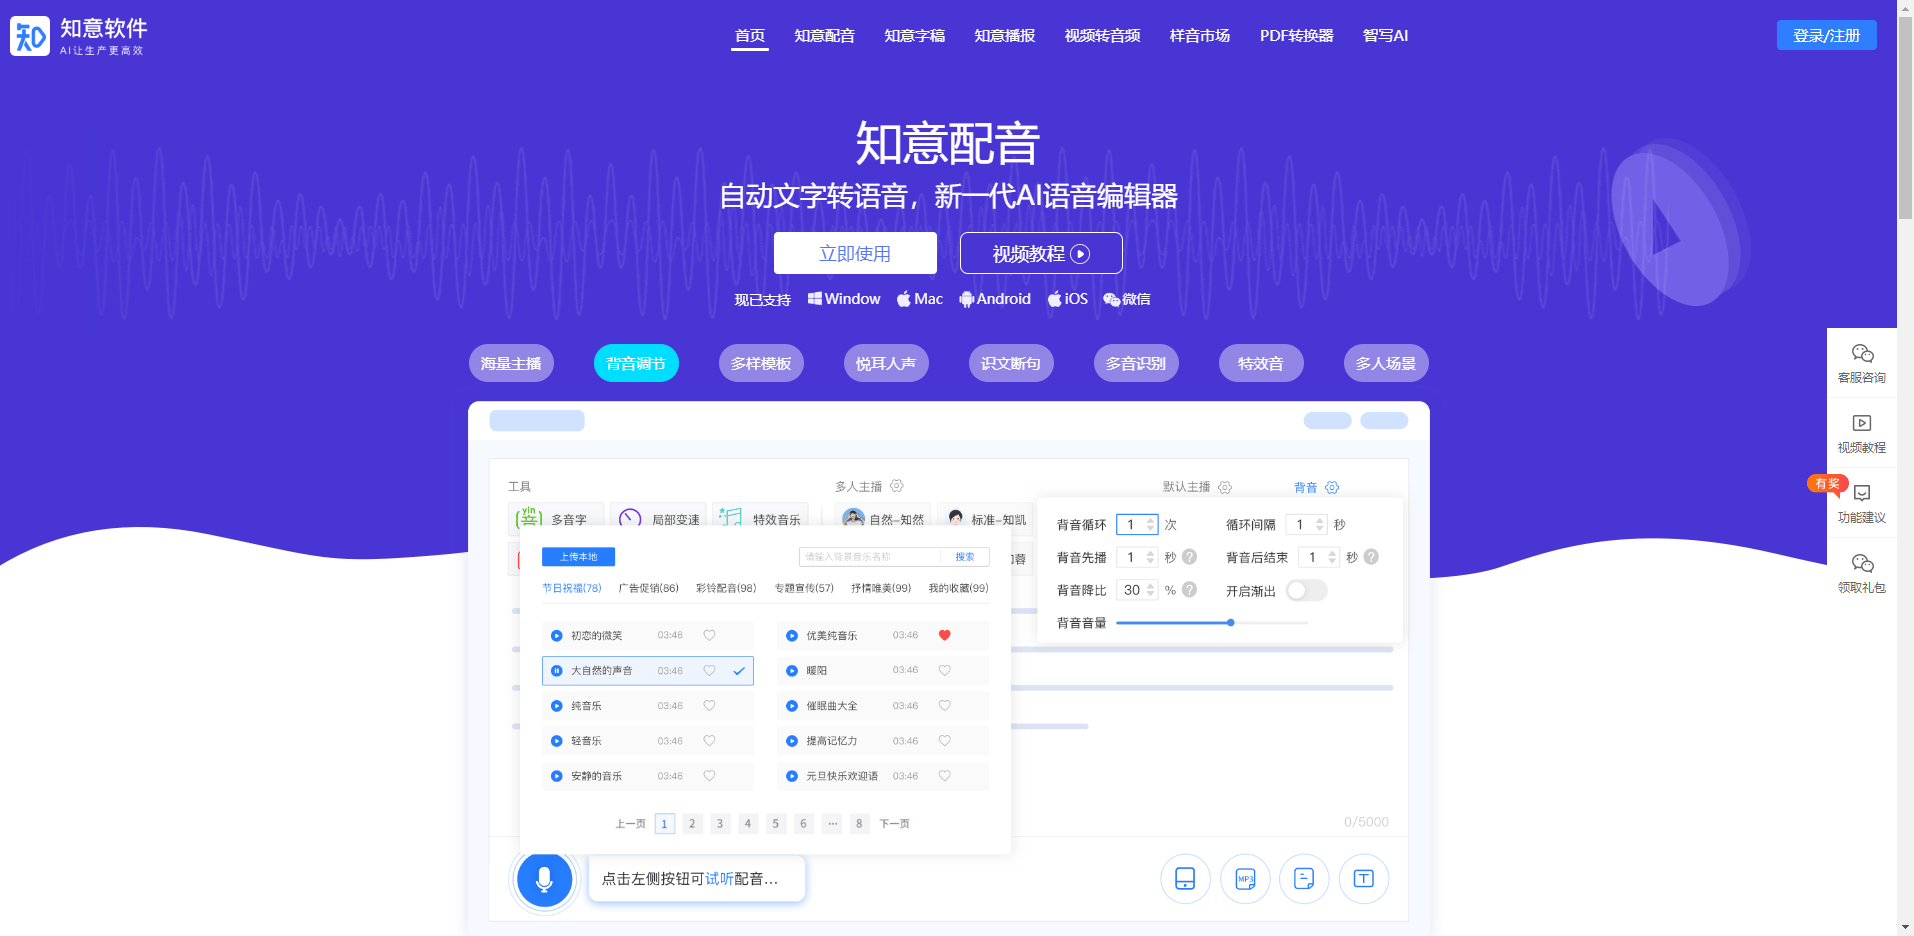Play the 初恋的微笑 track

coord(557,635)
